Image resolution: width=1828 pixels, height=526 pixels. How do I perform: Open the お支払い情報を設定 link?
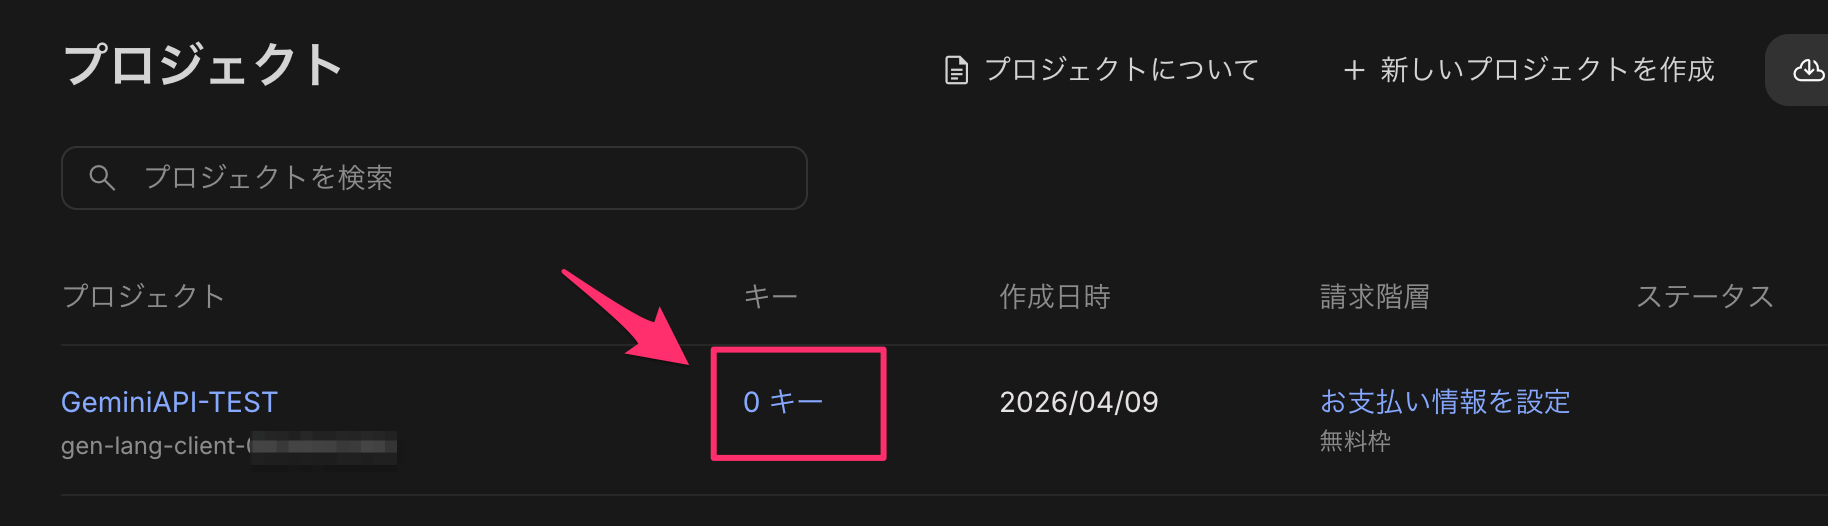(1444, 402)
